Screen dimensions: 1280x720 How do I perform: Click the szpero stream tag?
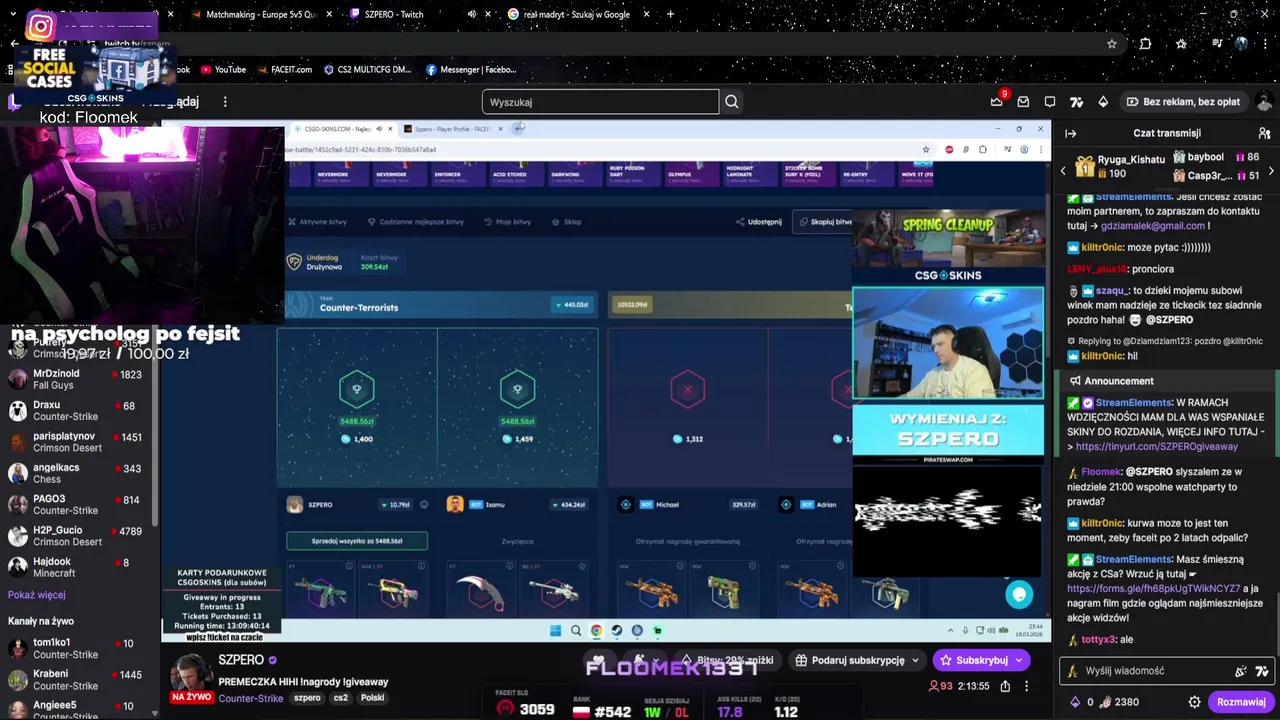pos(307,698)
